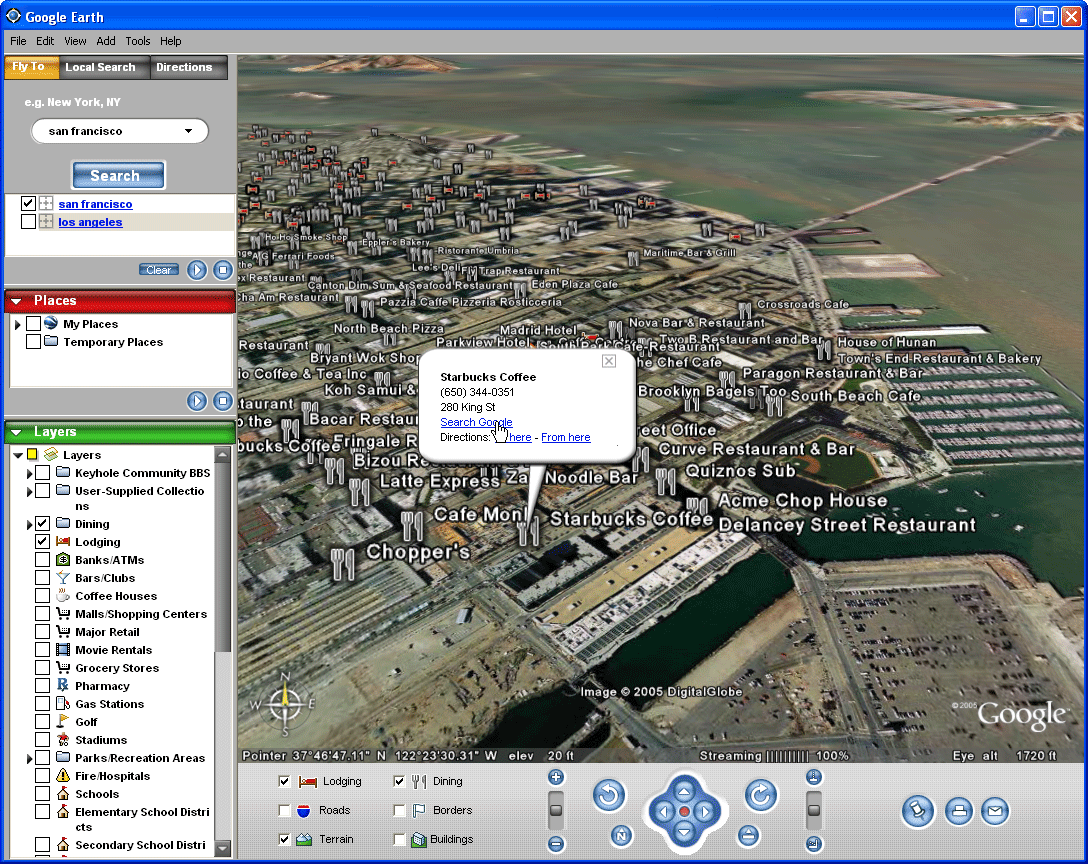1088x864 pixels.
Task: Open the Tools menu
Action: (x=138, y=41)
